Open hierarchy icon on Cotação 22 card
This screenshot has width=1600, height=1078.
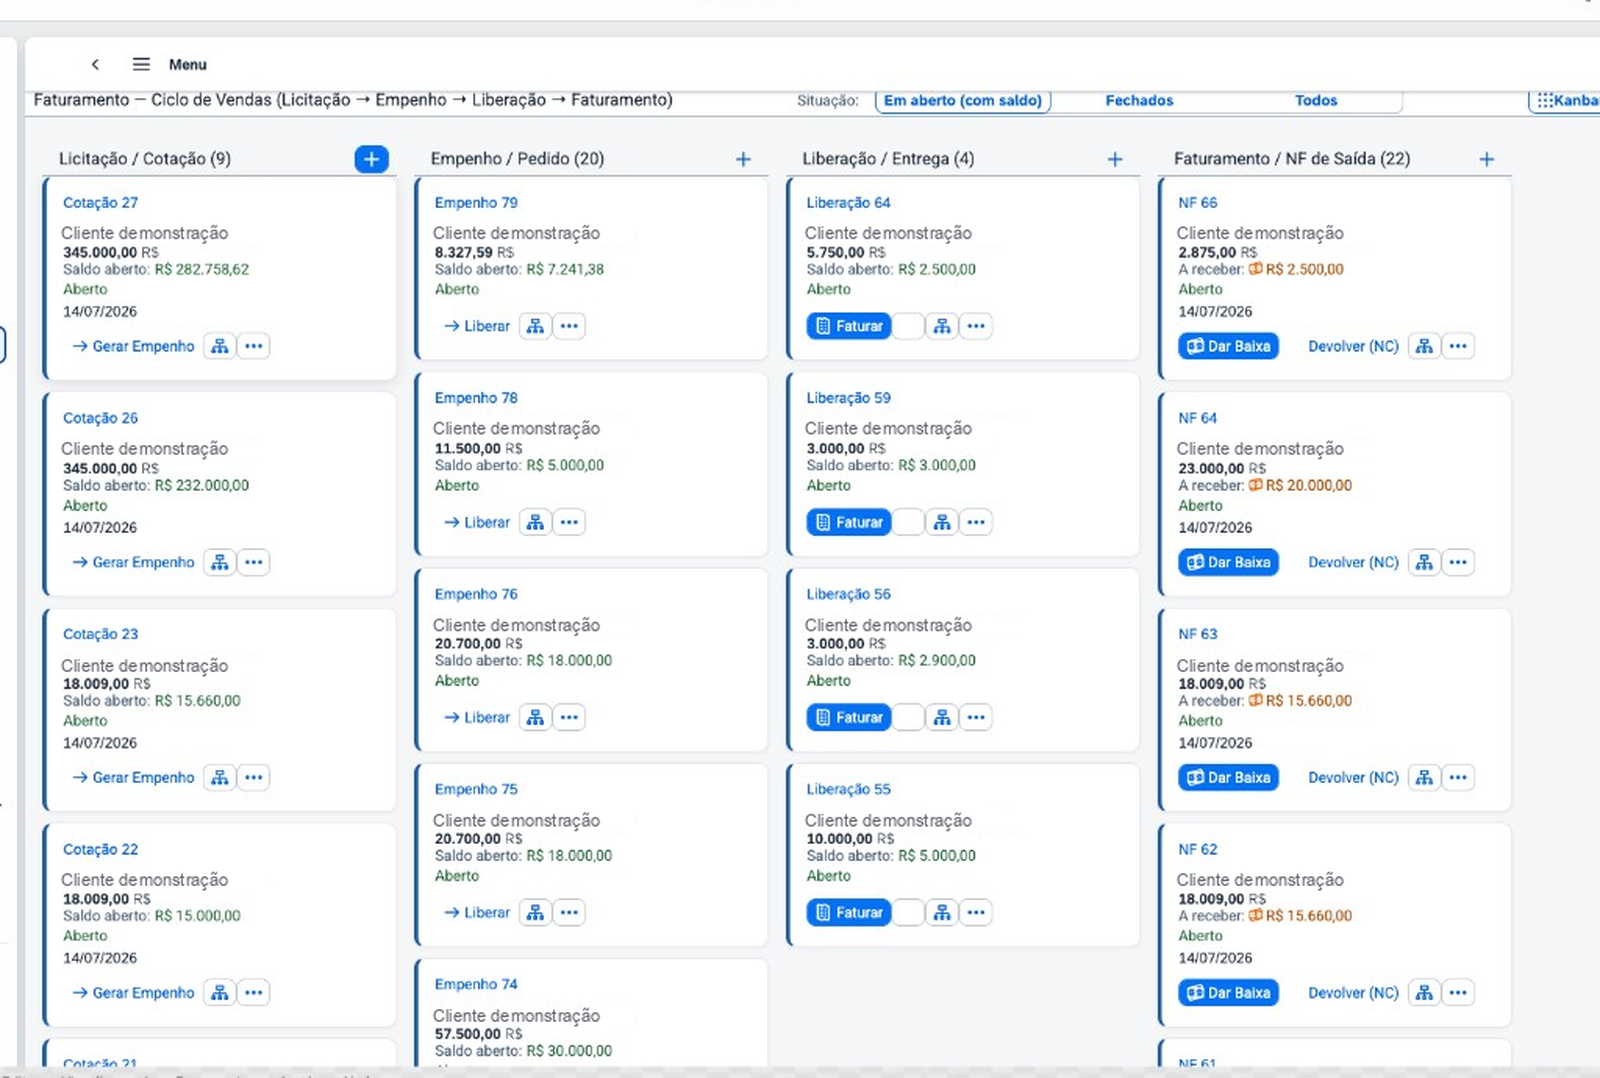pyautogui.click(x=220, y=992)
